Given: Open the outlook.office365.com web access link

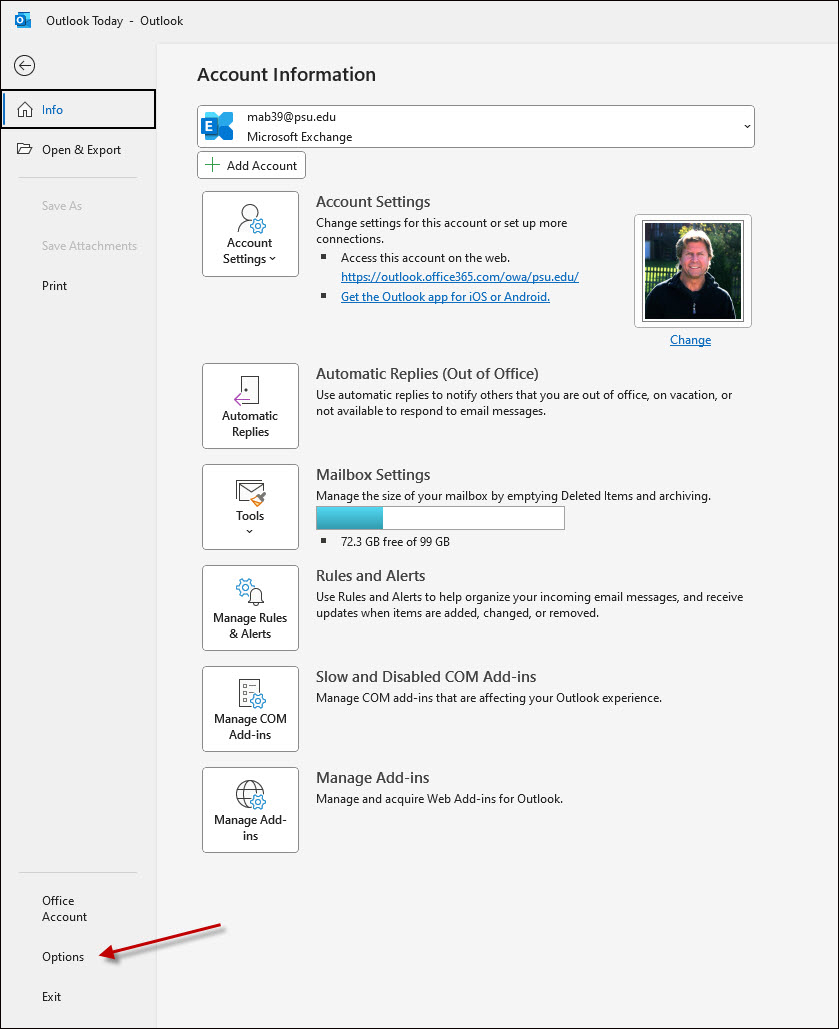Looking at the screenshot, I should 460,277.
